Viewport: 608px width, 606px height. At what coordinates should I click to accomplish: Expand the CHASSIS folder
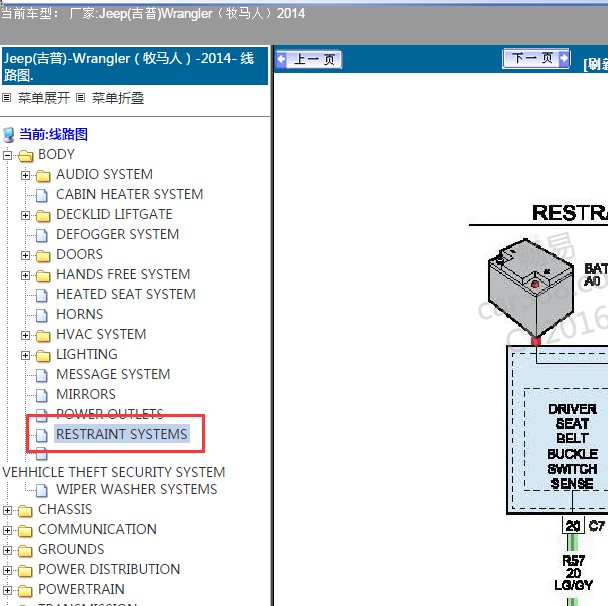(x=7, y=511)
